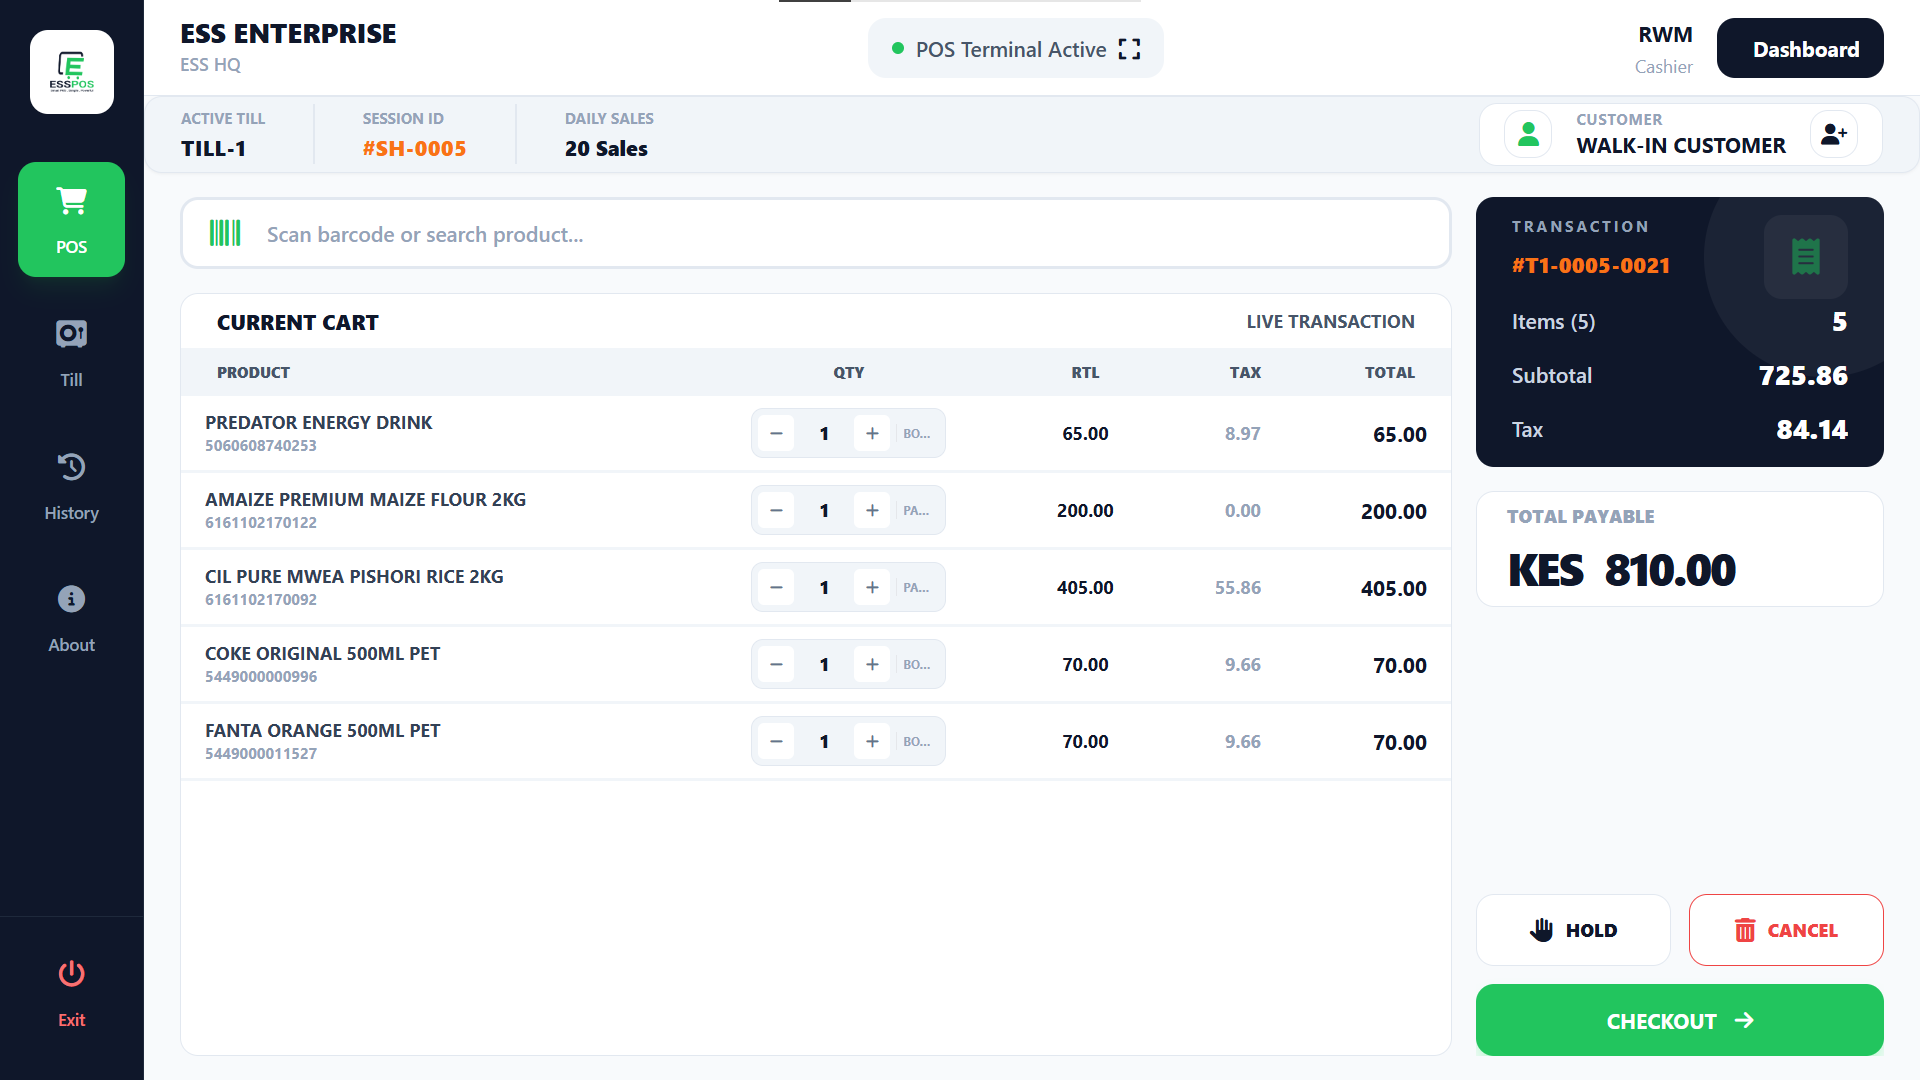Click the KES 810.00 total payable amount
Screen dimensions: 1920x1080
1622,570
